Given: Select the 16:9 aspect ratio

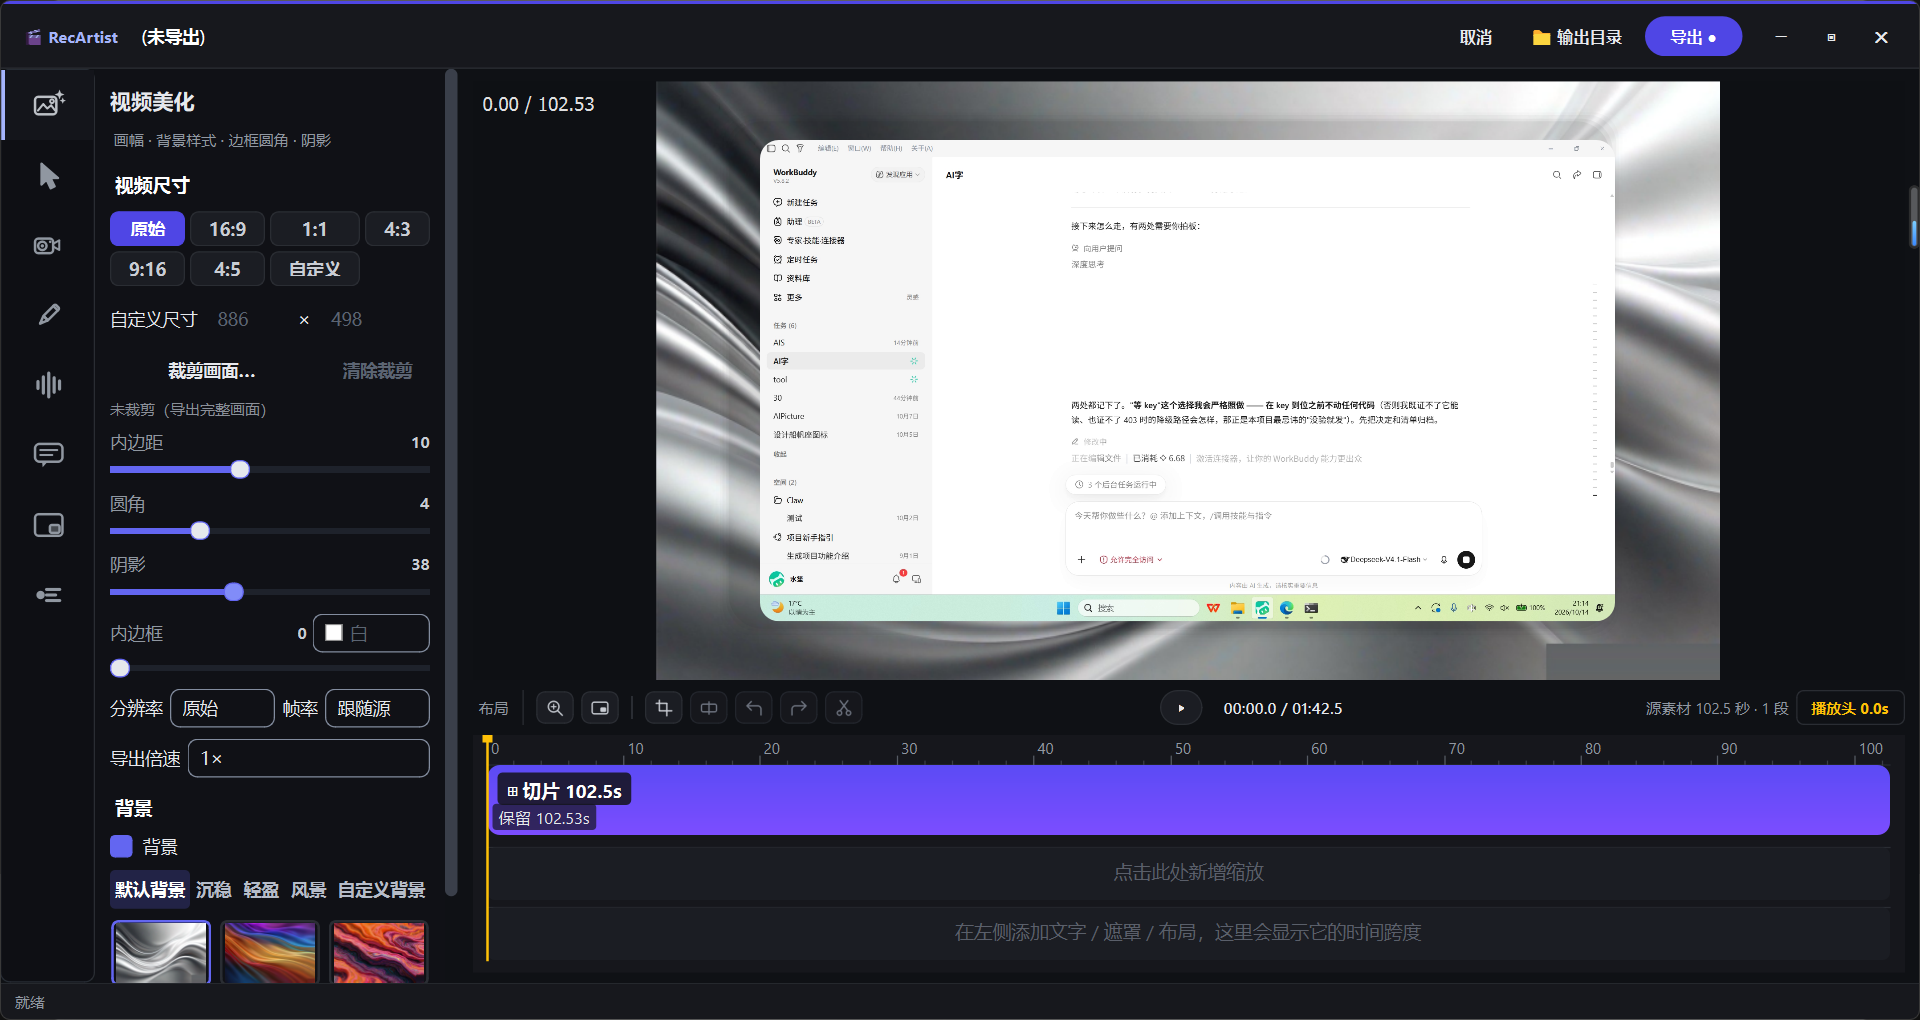Looking at the screenshot, I should click(x=228, y=229).
